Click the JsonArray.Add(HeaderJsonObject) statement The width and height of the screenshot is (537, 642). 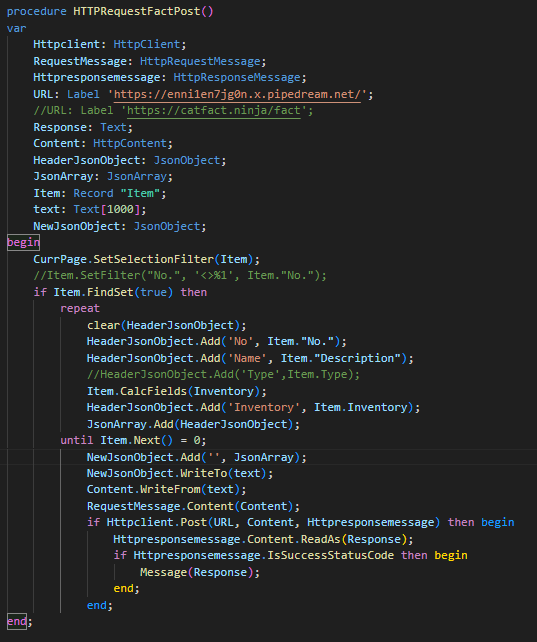[193, 424]
